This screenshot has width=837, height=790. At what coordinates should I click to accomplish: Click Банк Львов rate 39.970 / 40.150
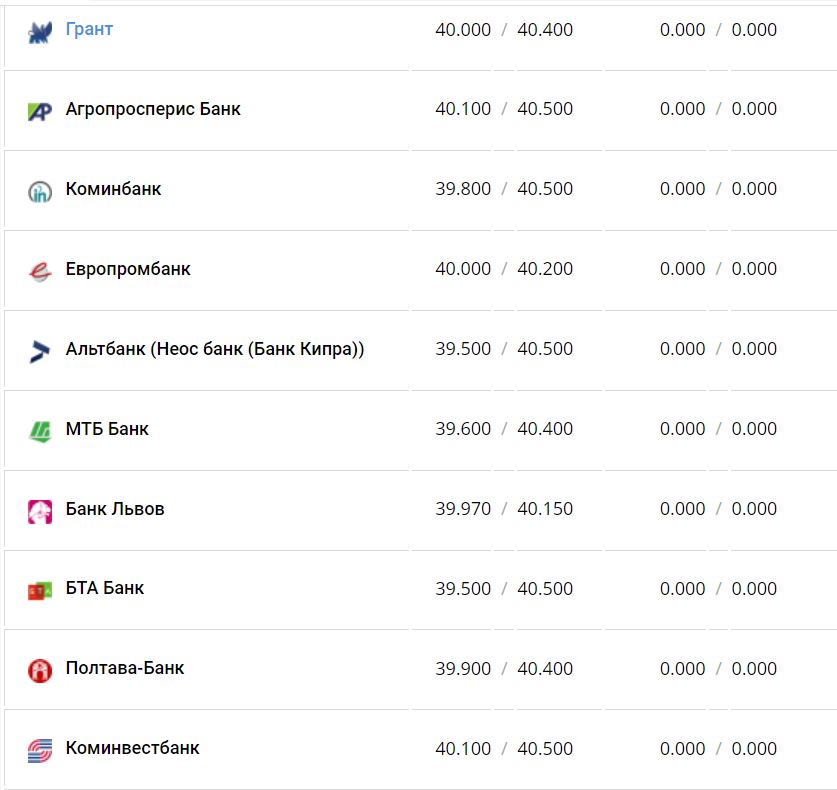coord(504,509)
